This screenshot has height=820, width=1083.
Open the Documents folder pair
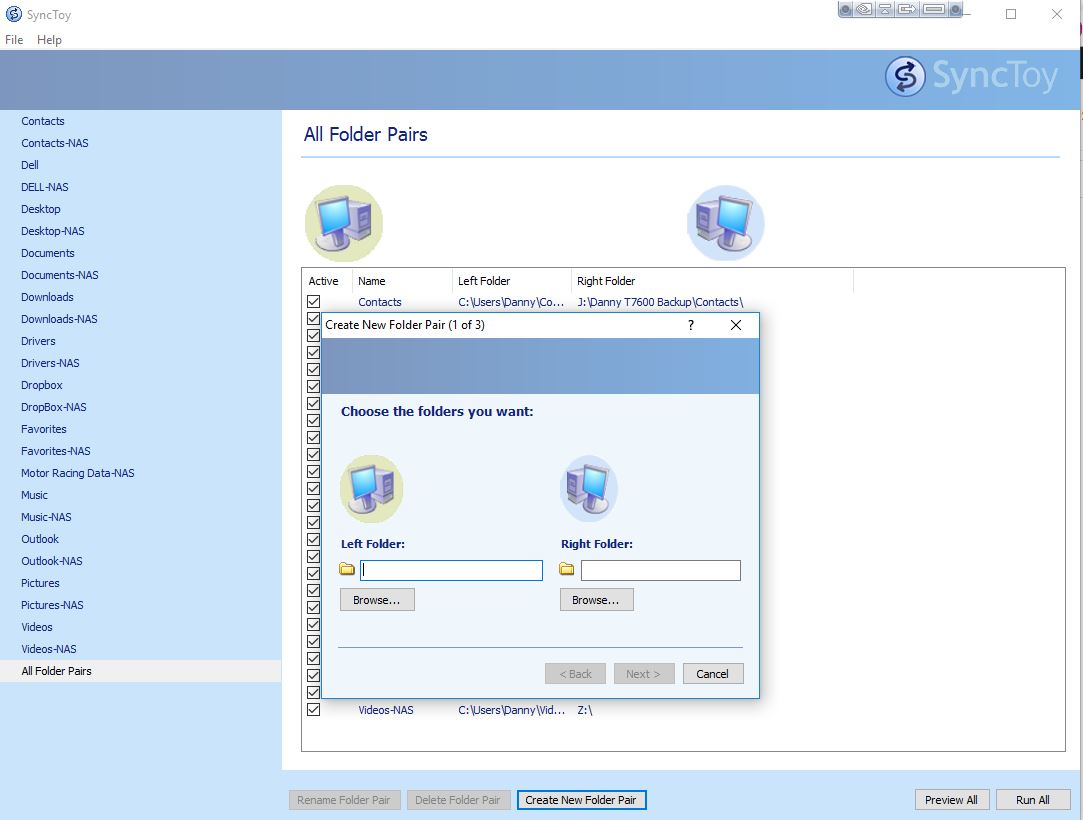click(48, 254)
